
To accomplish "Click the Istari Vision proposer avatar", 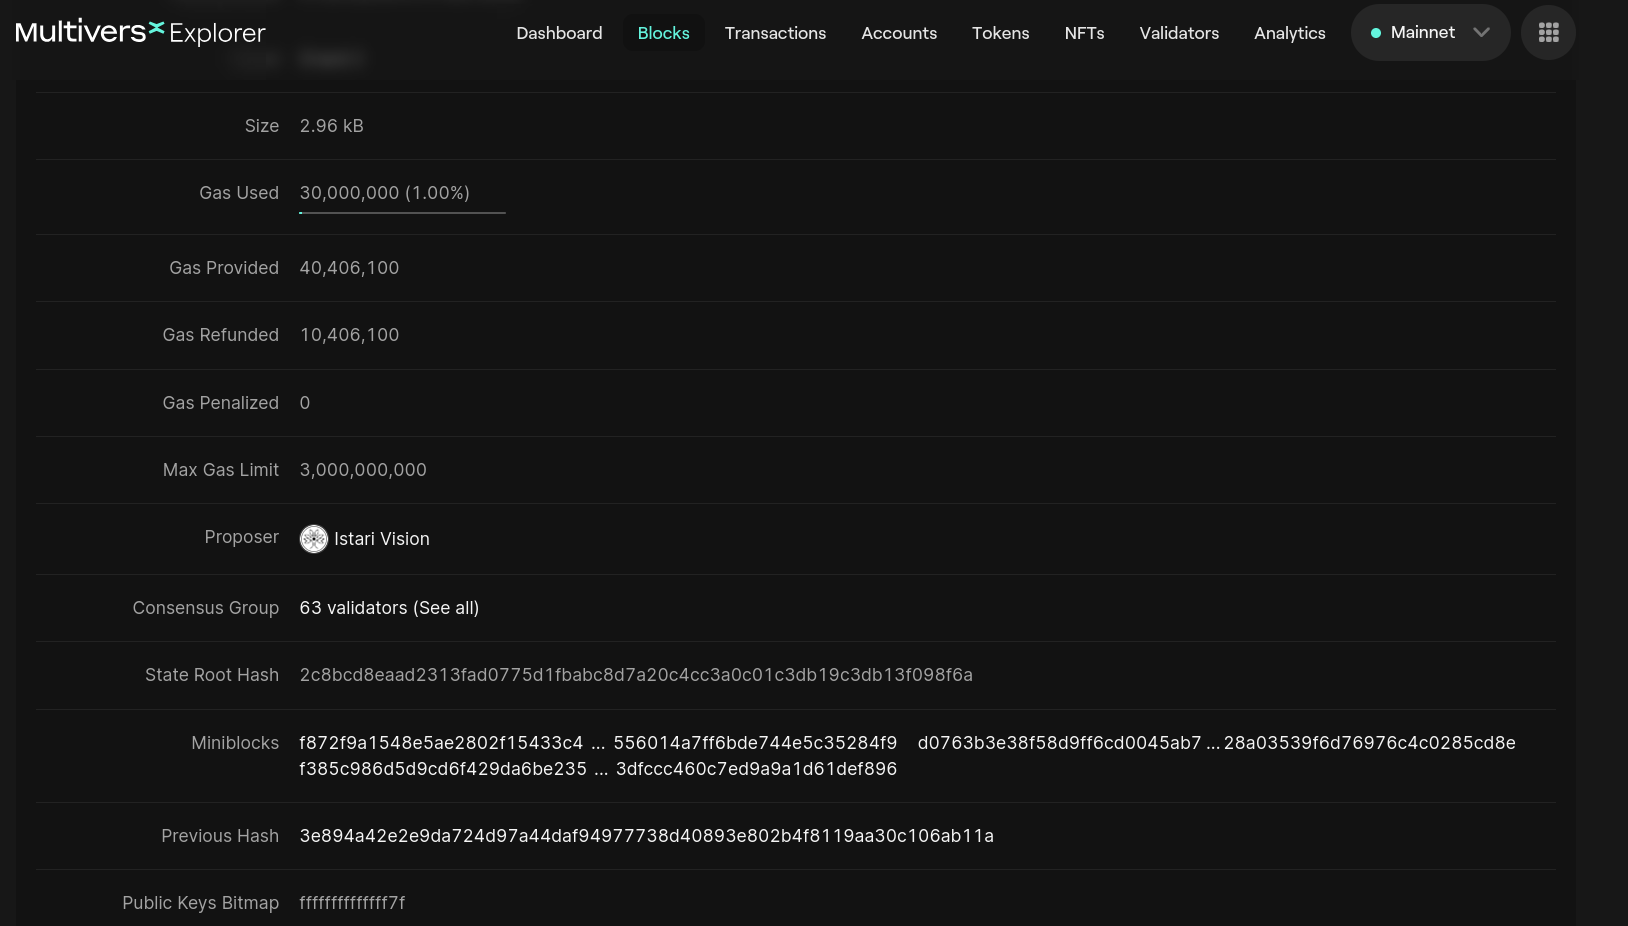I will click(314, 539).
